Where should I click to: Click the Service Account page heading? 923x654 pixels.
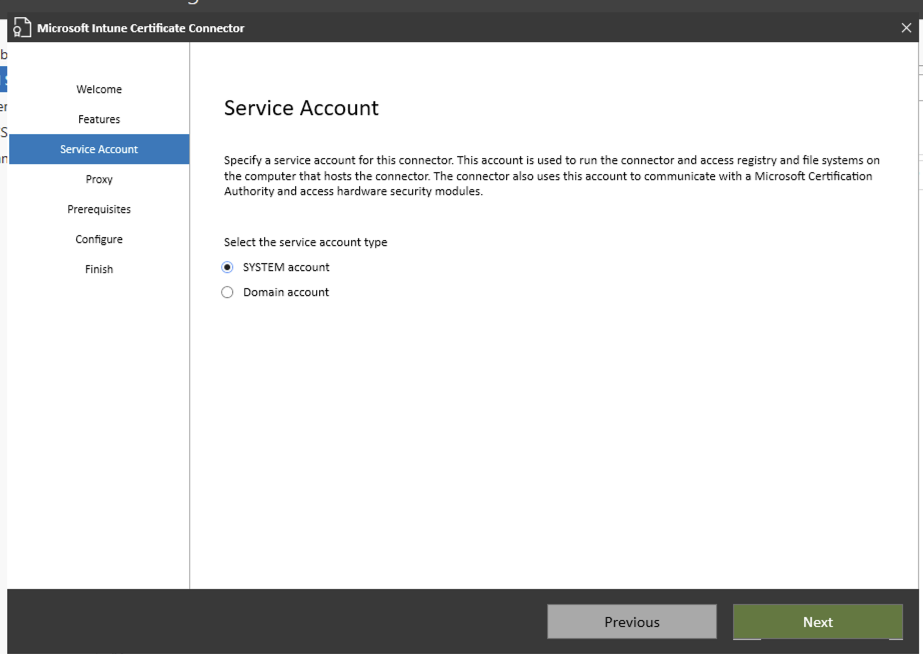click(301, 108)
